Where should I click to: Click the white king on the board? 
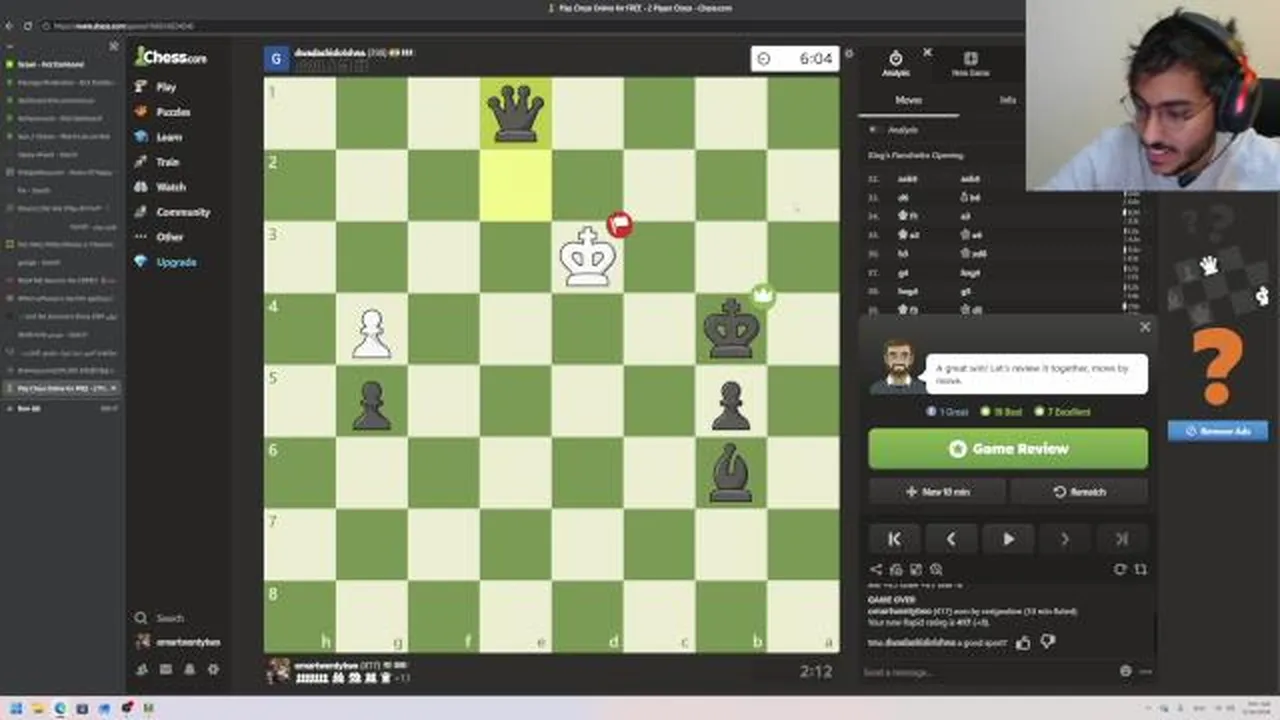pos(588,257)
